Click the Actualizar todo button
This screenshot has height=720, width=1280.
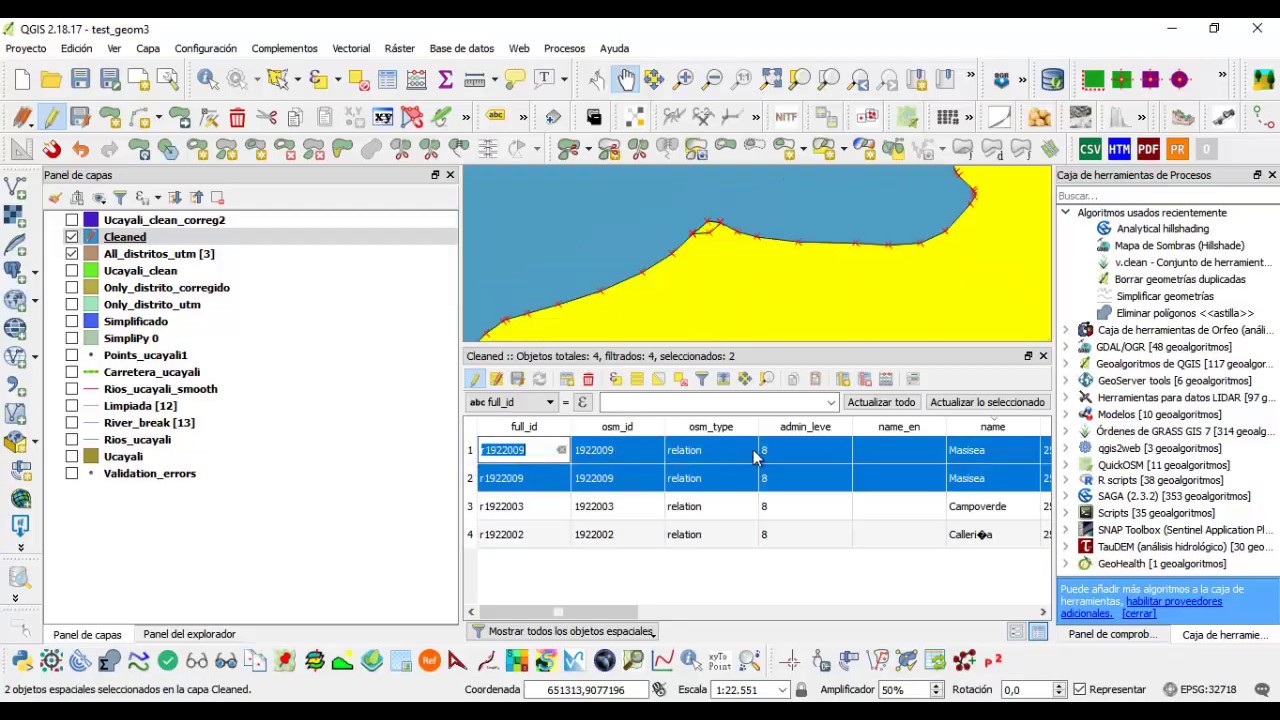[881, 402]
